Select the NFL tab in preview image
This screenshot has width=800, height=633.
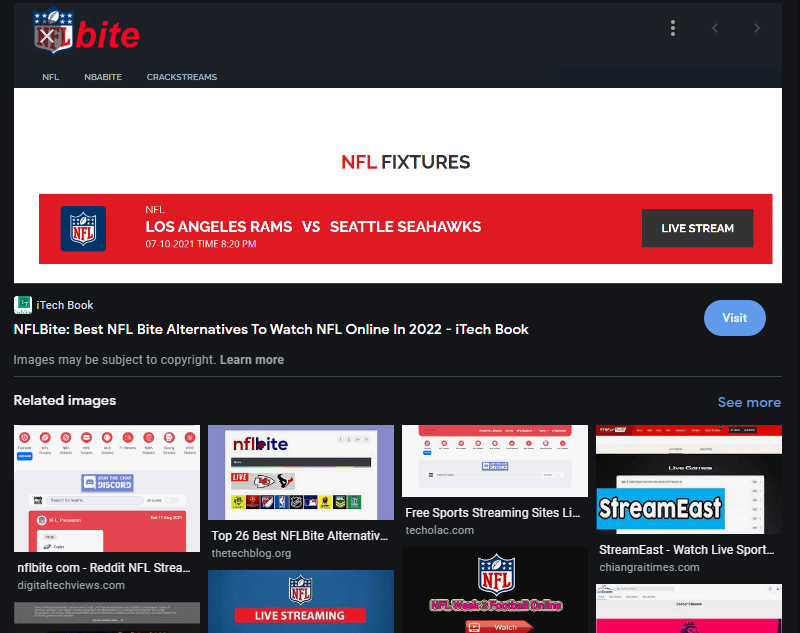[51, 77]
